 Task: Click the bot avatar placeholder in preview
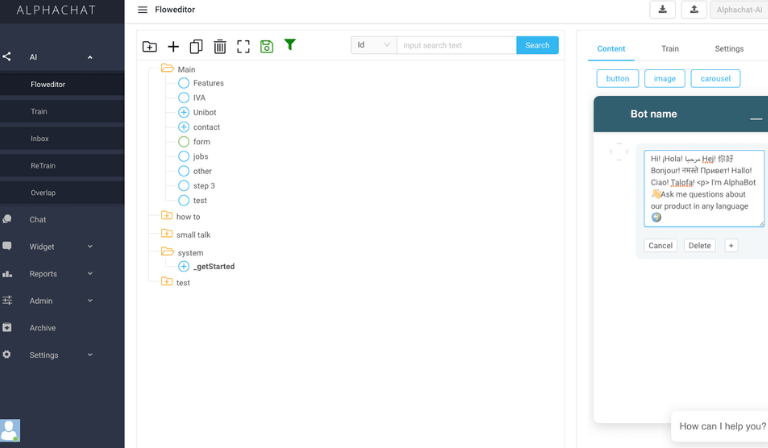click(x=619, y=152)
